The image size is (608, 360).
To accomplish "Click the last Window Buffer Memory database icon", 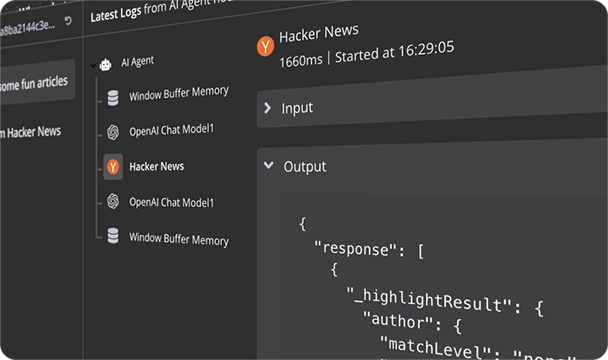I will [x=113, y=235].
